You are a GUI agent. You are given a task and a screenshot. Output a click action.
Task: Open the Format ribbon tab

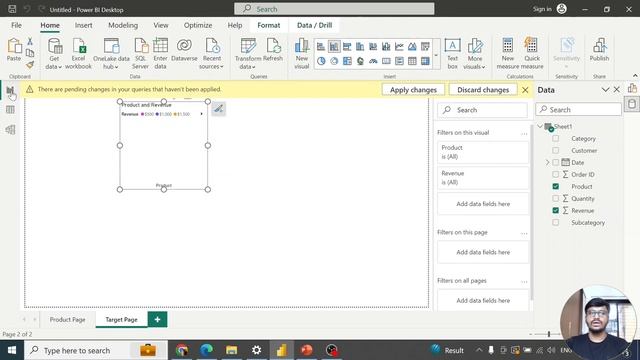[269, 25]
